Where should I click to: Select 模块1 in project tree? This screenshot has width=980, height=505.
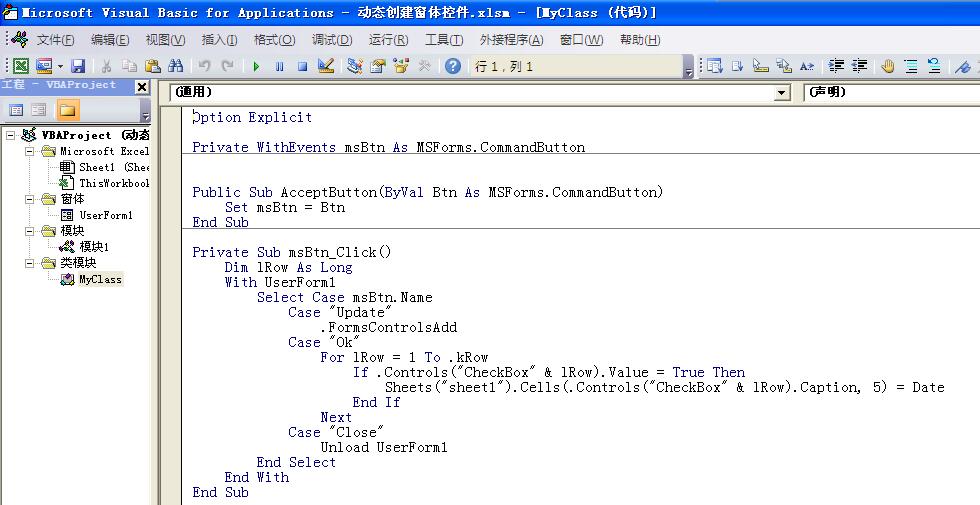[x=94, y=247]
